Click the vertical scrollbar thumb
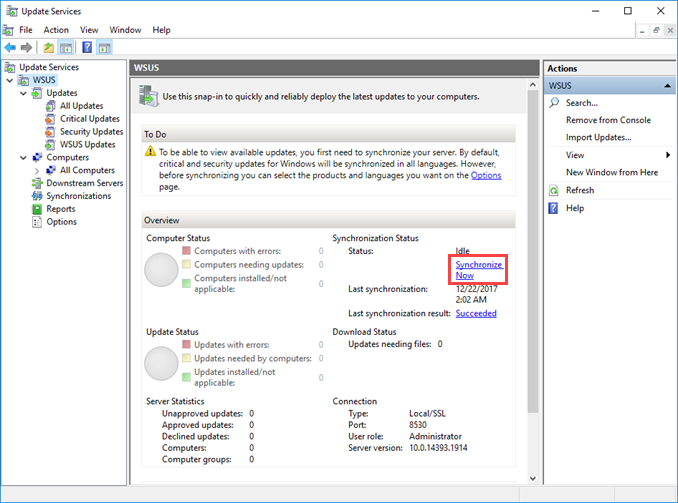 click(x=533, y=252)
